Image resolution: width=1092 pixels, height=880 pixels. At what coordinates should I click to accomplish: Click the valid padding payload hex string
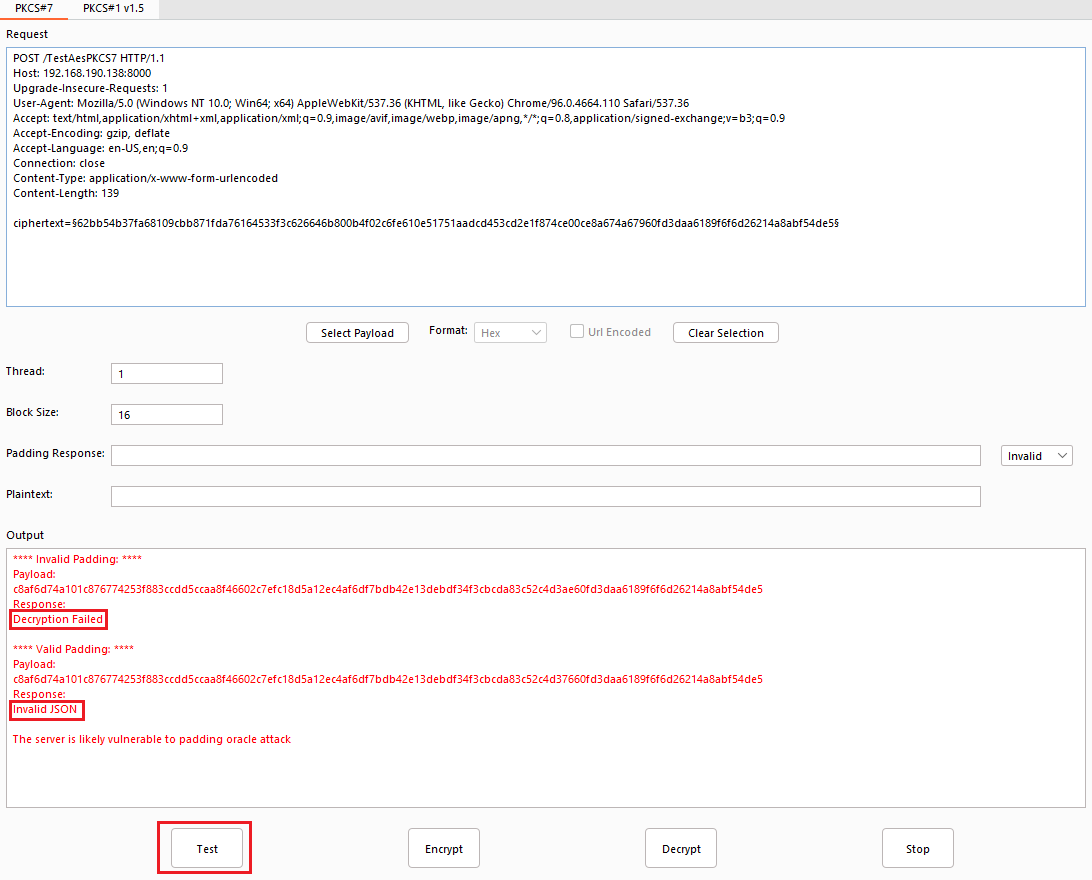(x=388, y=679)
